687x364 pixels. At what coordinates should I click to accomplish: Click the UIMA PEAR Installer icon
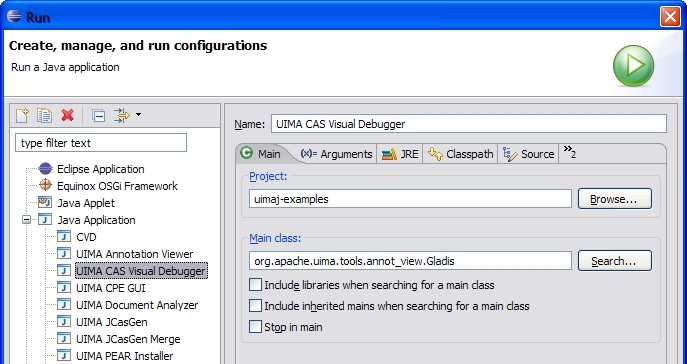click(x=64, y=356)
